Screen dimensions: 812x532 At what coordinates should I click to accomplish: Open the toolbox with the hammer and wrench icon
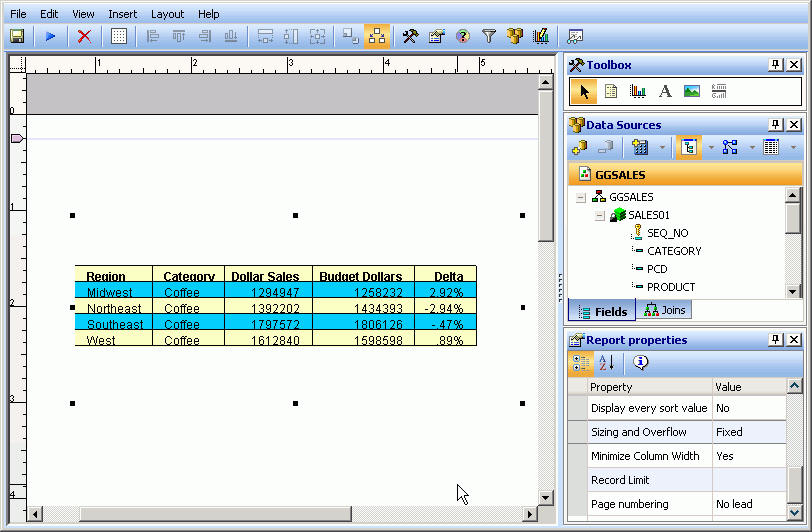(410, 36)
